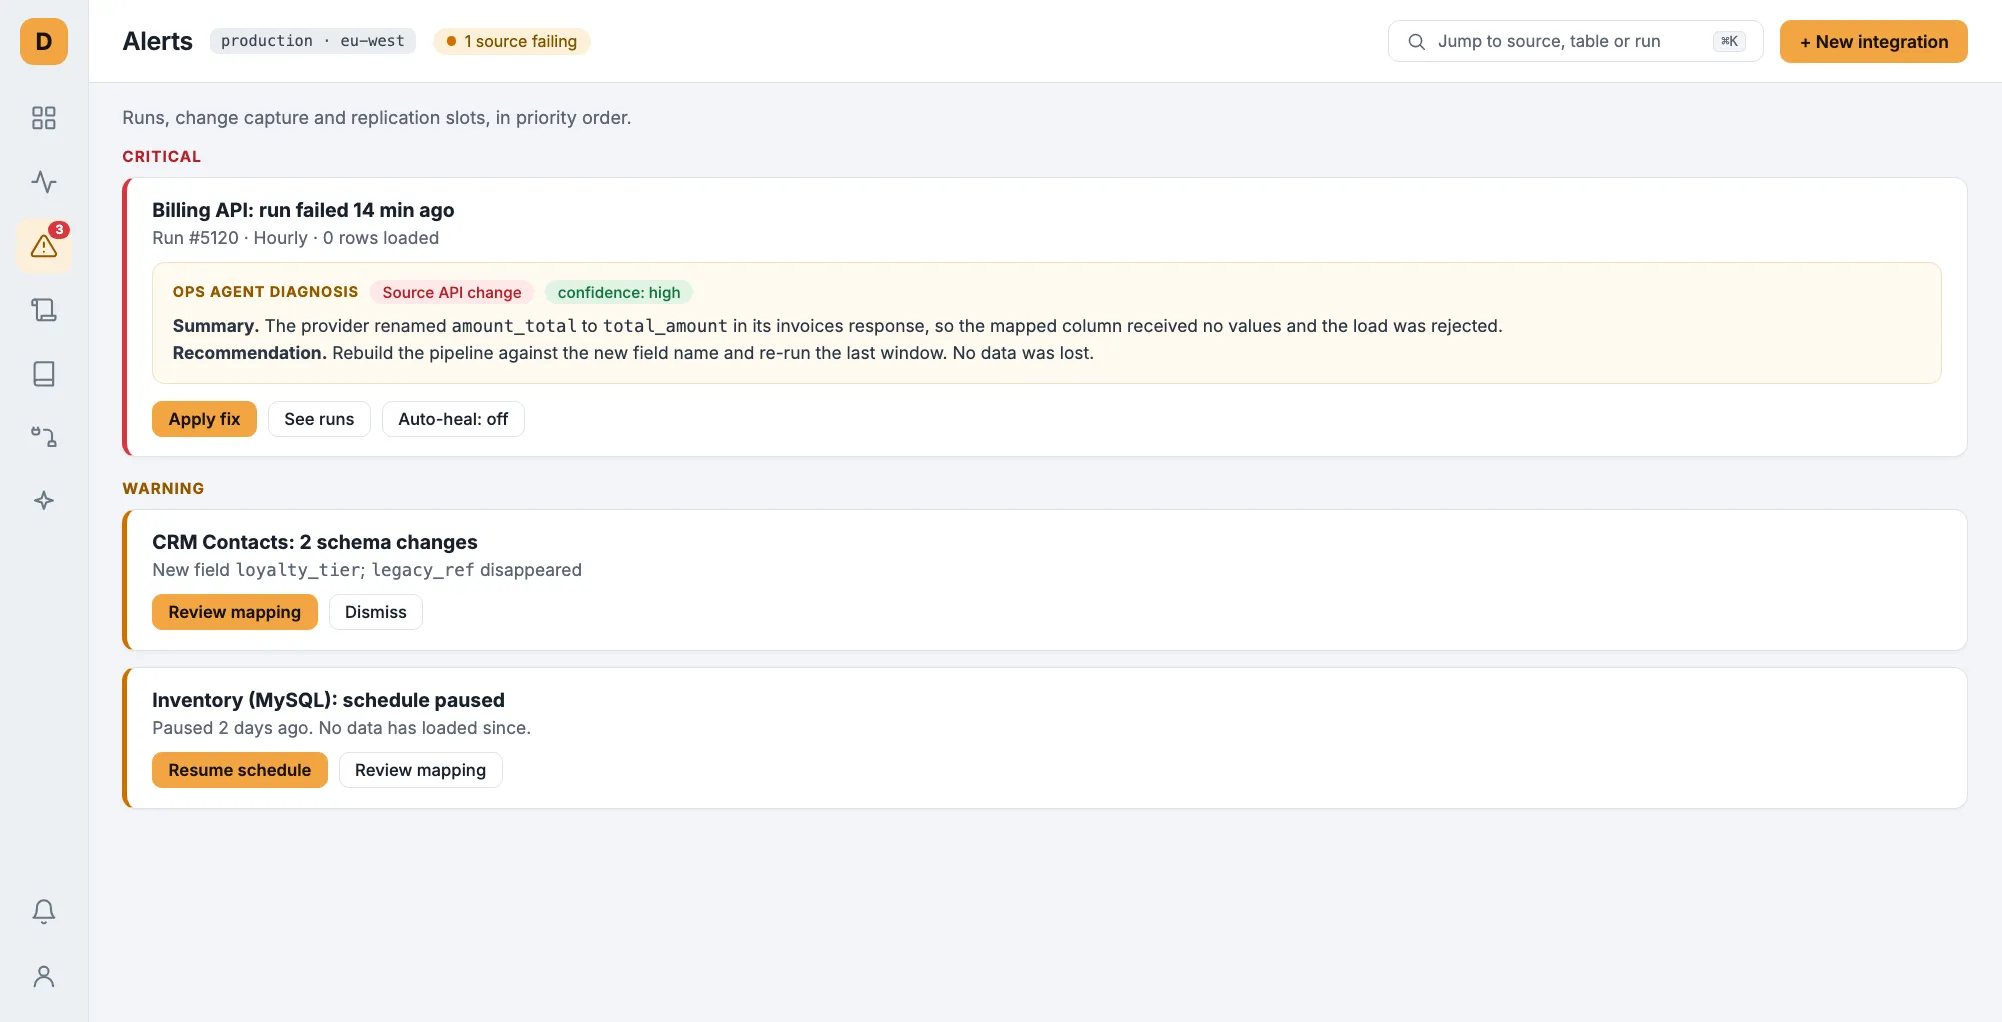Open the scroll logs icon in sidebar
Image resolution: width=2002 pixels, height=1022 pixels.
pos(44,310)
